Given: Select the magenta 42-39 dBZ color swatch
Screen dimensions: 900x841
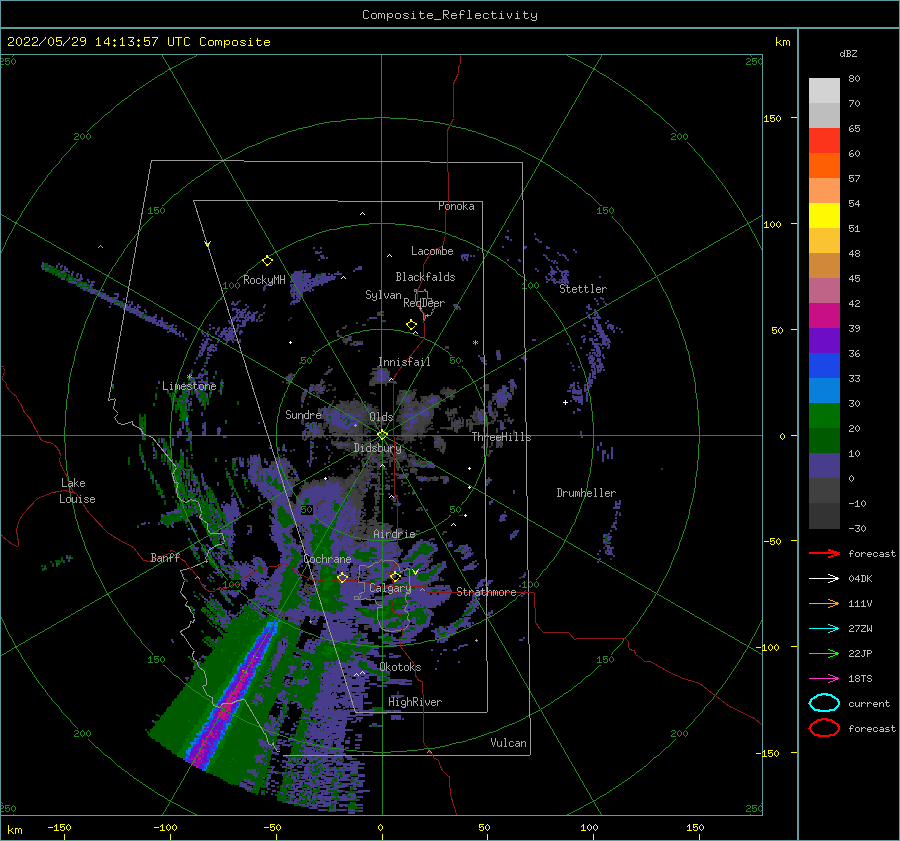Looking at the screenshot, I should tap(824, 316).
